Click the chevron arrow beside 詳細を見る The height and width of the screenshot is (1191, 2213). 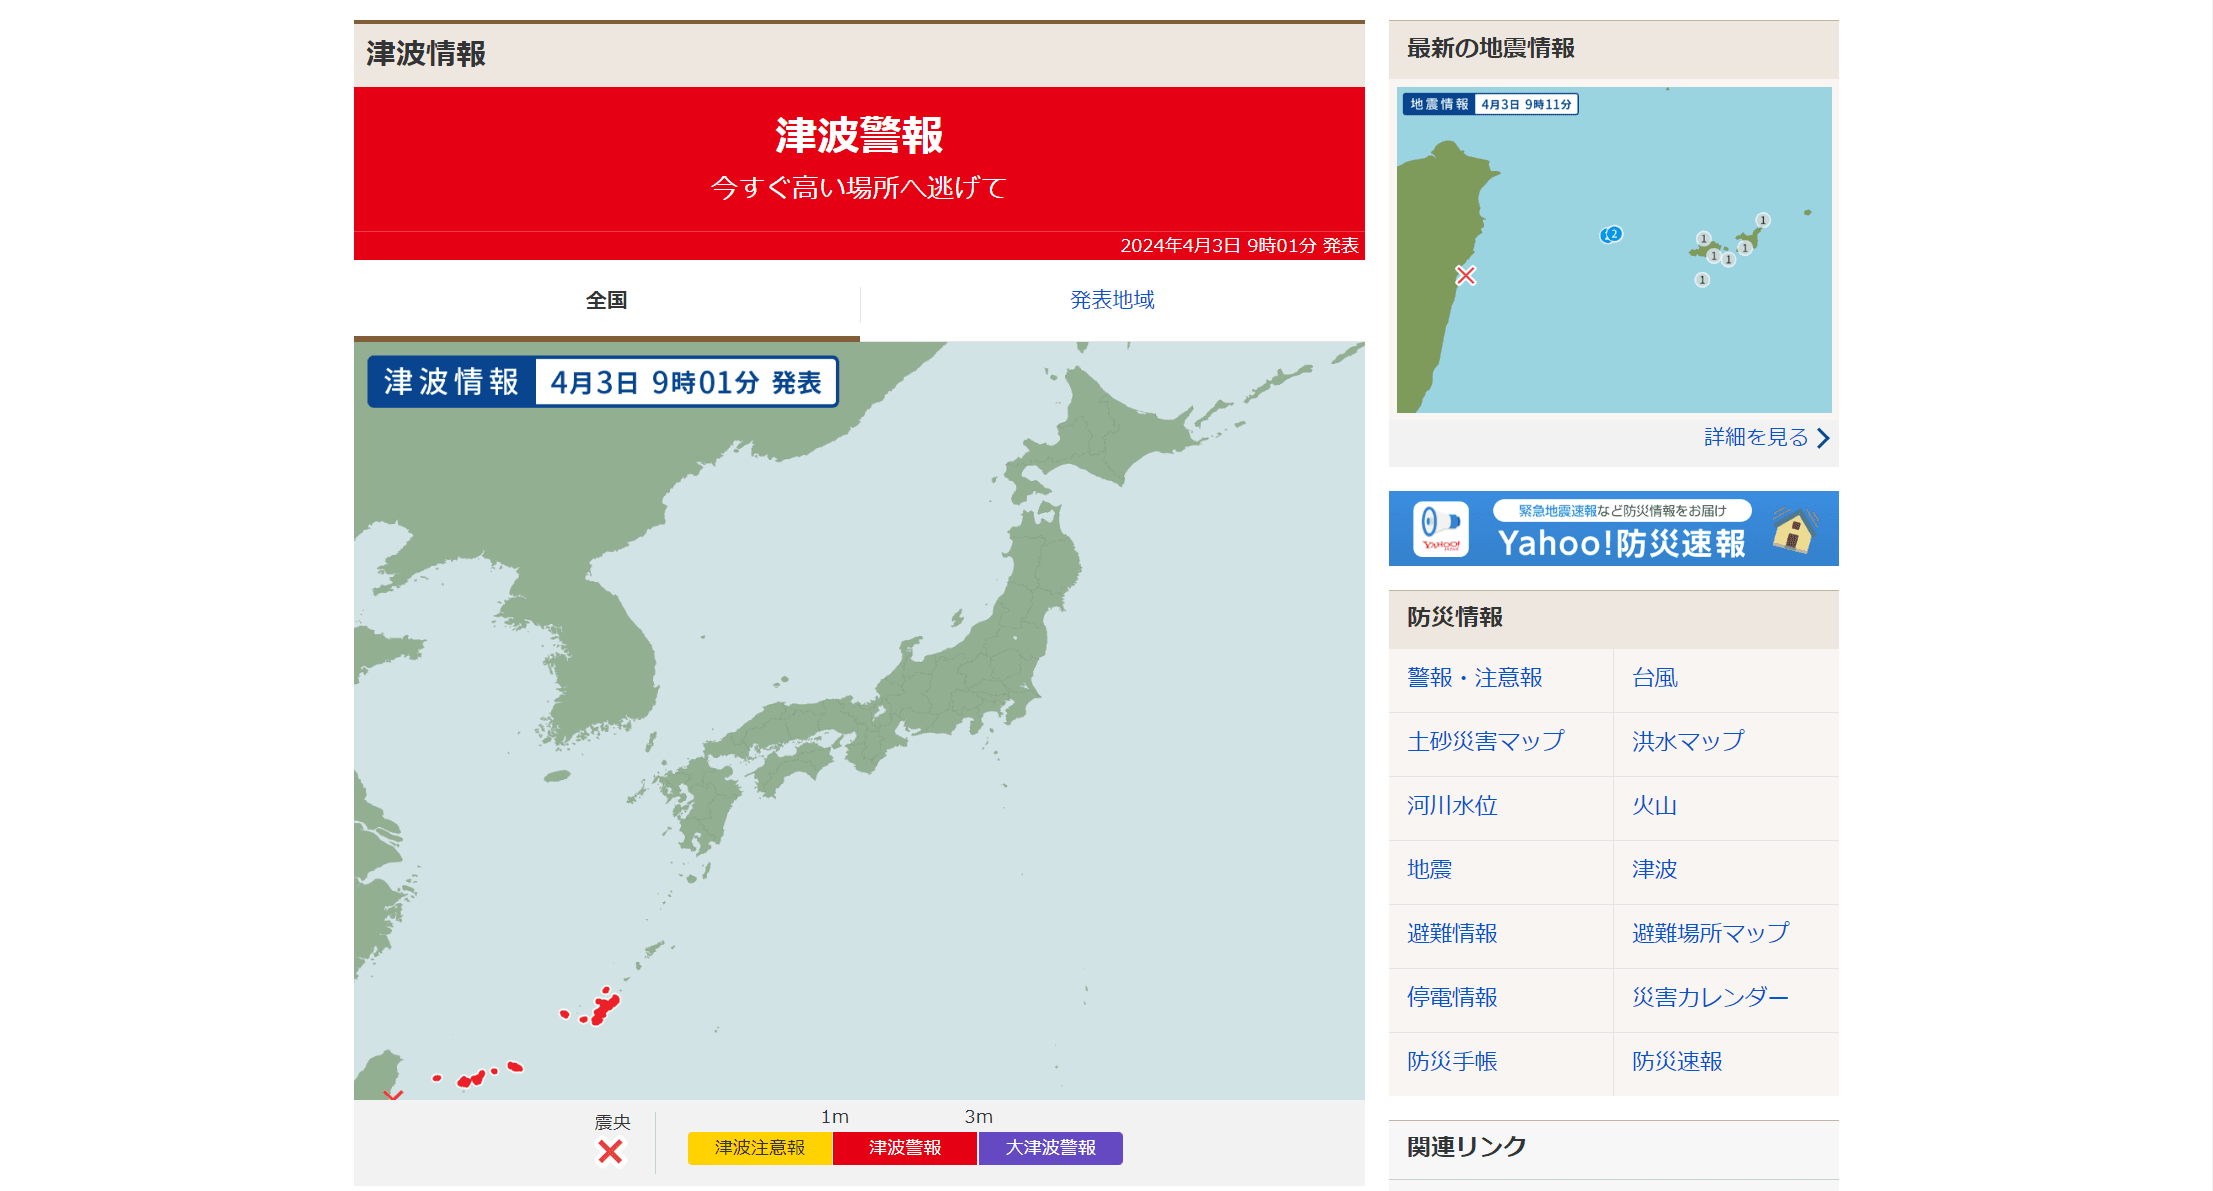point(1823,438)
